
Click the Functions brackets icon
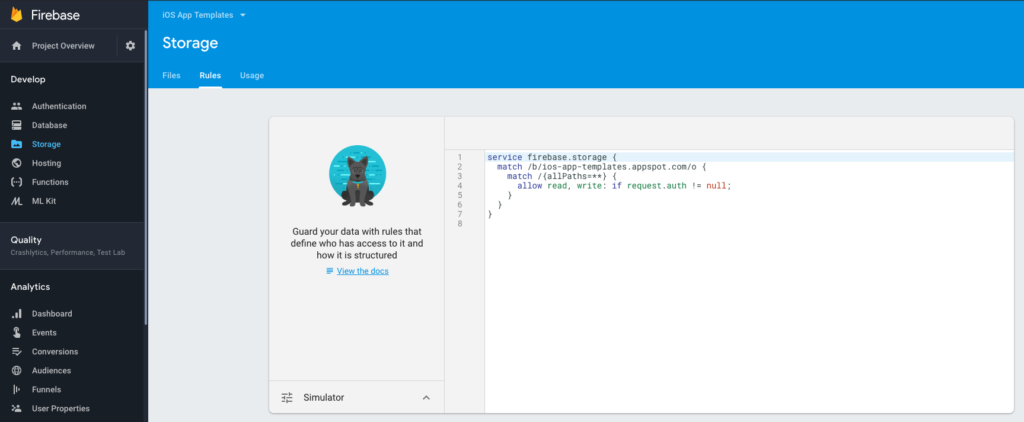point(16,182)
